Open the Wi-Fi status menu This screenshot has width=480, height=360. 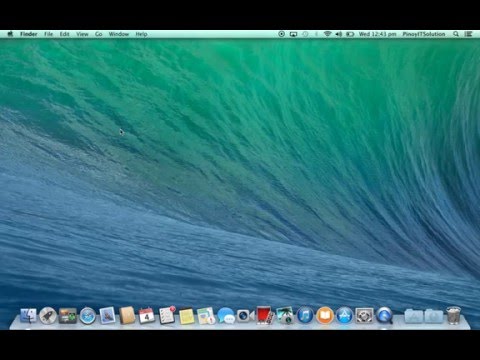pyautogui.click(x=327, y=34)
